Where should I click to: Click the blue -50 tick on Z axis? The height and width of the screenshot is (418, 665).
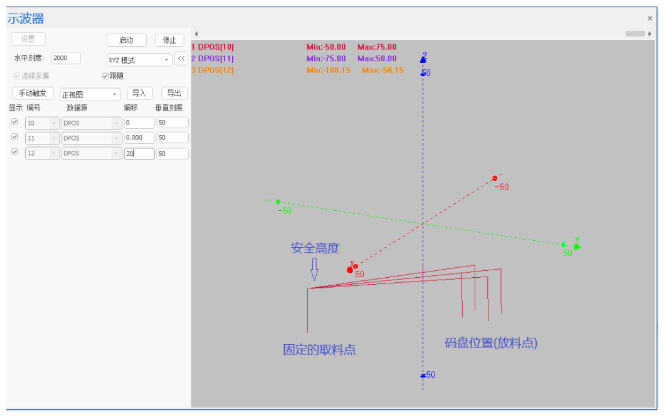pos(423,375)
